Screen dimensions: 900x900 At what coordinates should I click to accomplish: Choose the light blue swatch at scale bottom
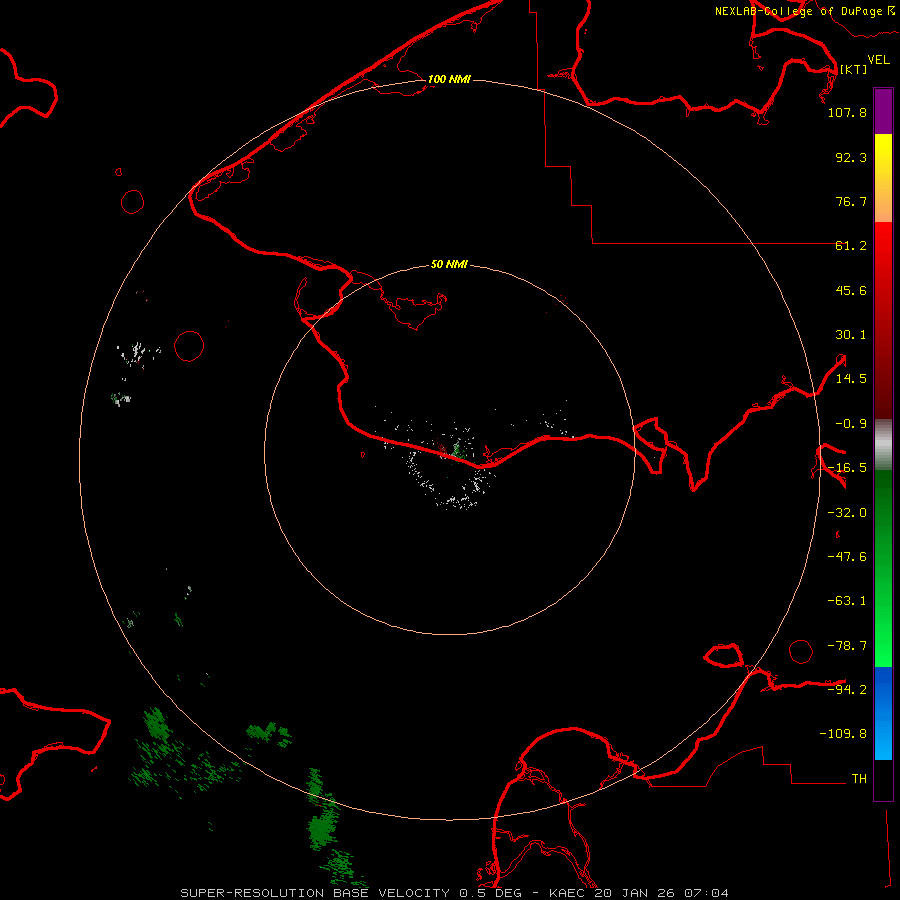tap(883, 745)
